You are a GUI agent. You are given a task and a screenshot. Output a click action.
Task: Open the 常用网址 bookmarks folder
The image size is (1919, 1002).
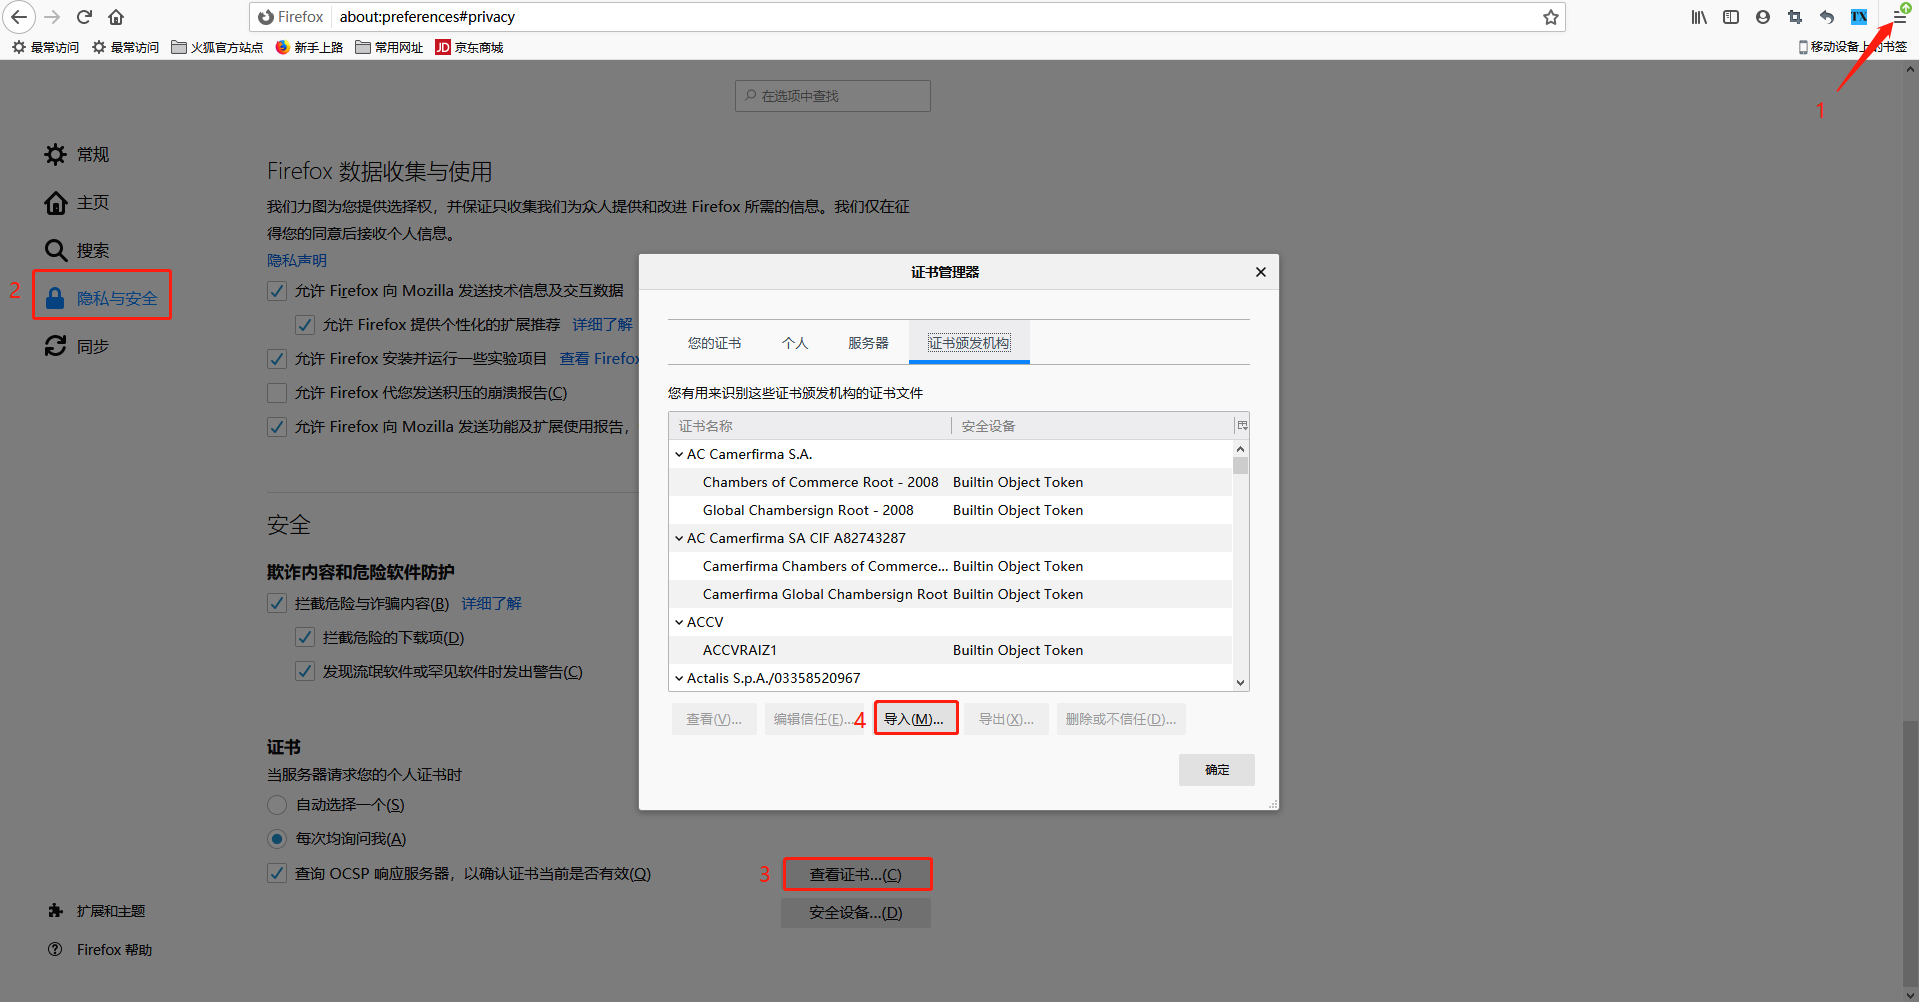389,47
